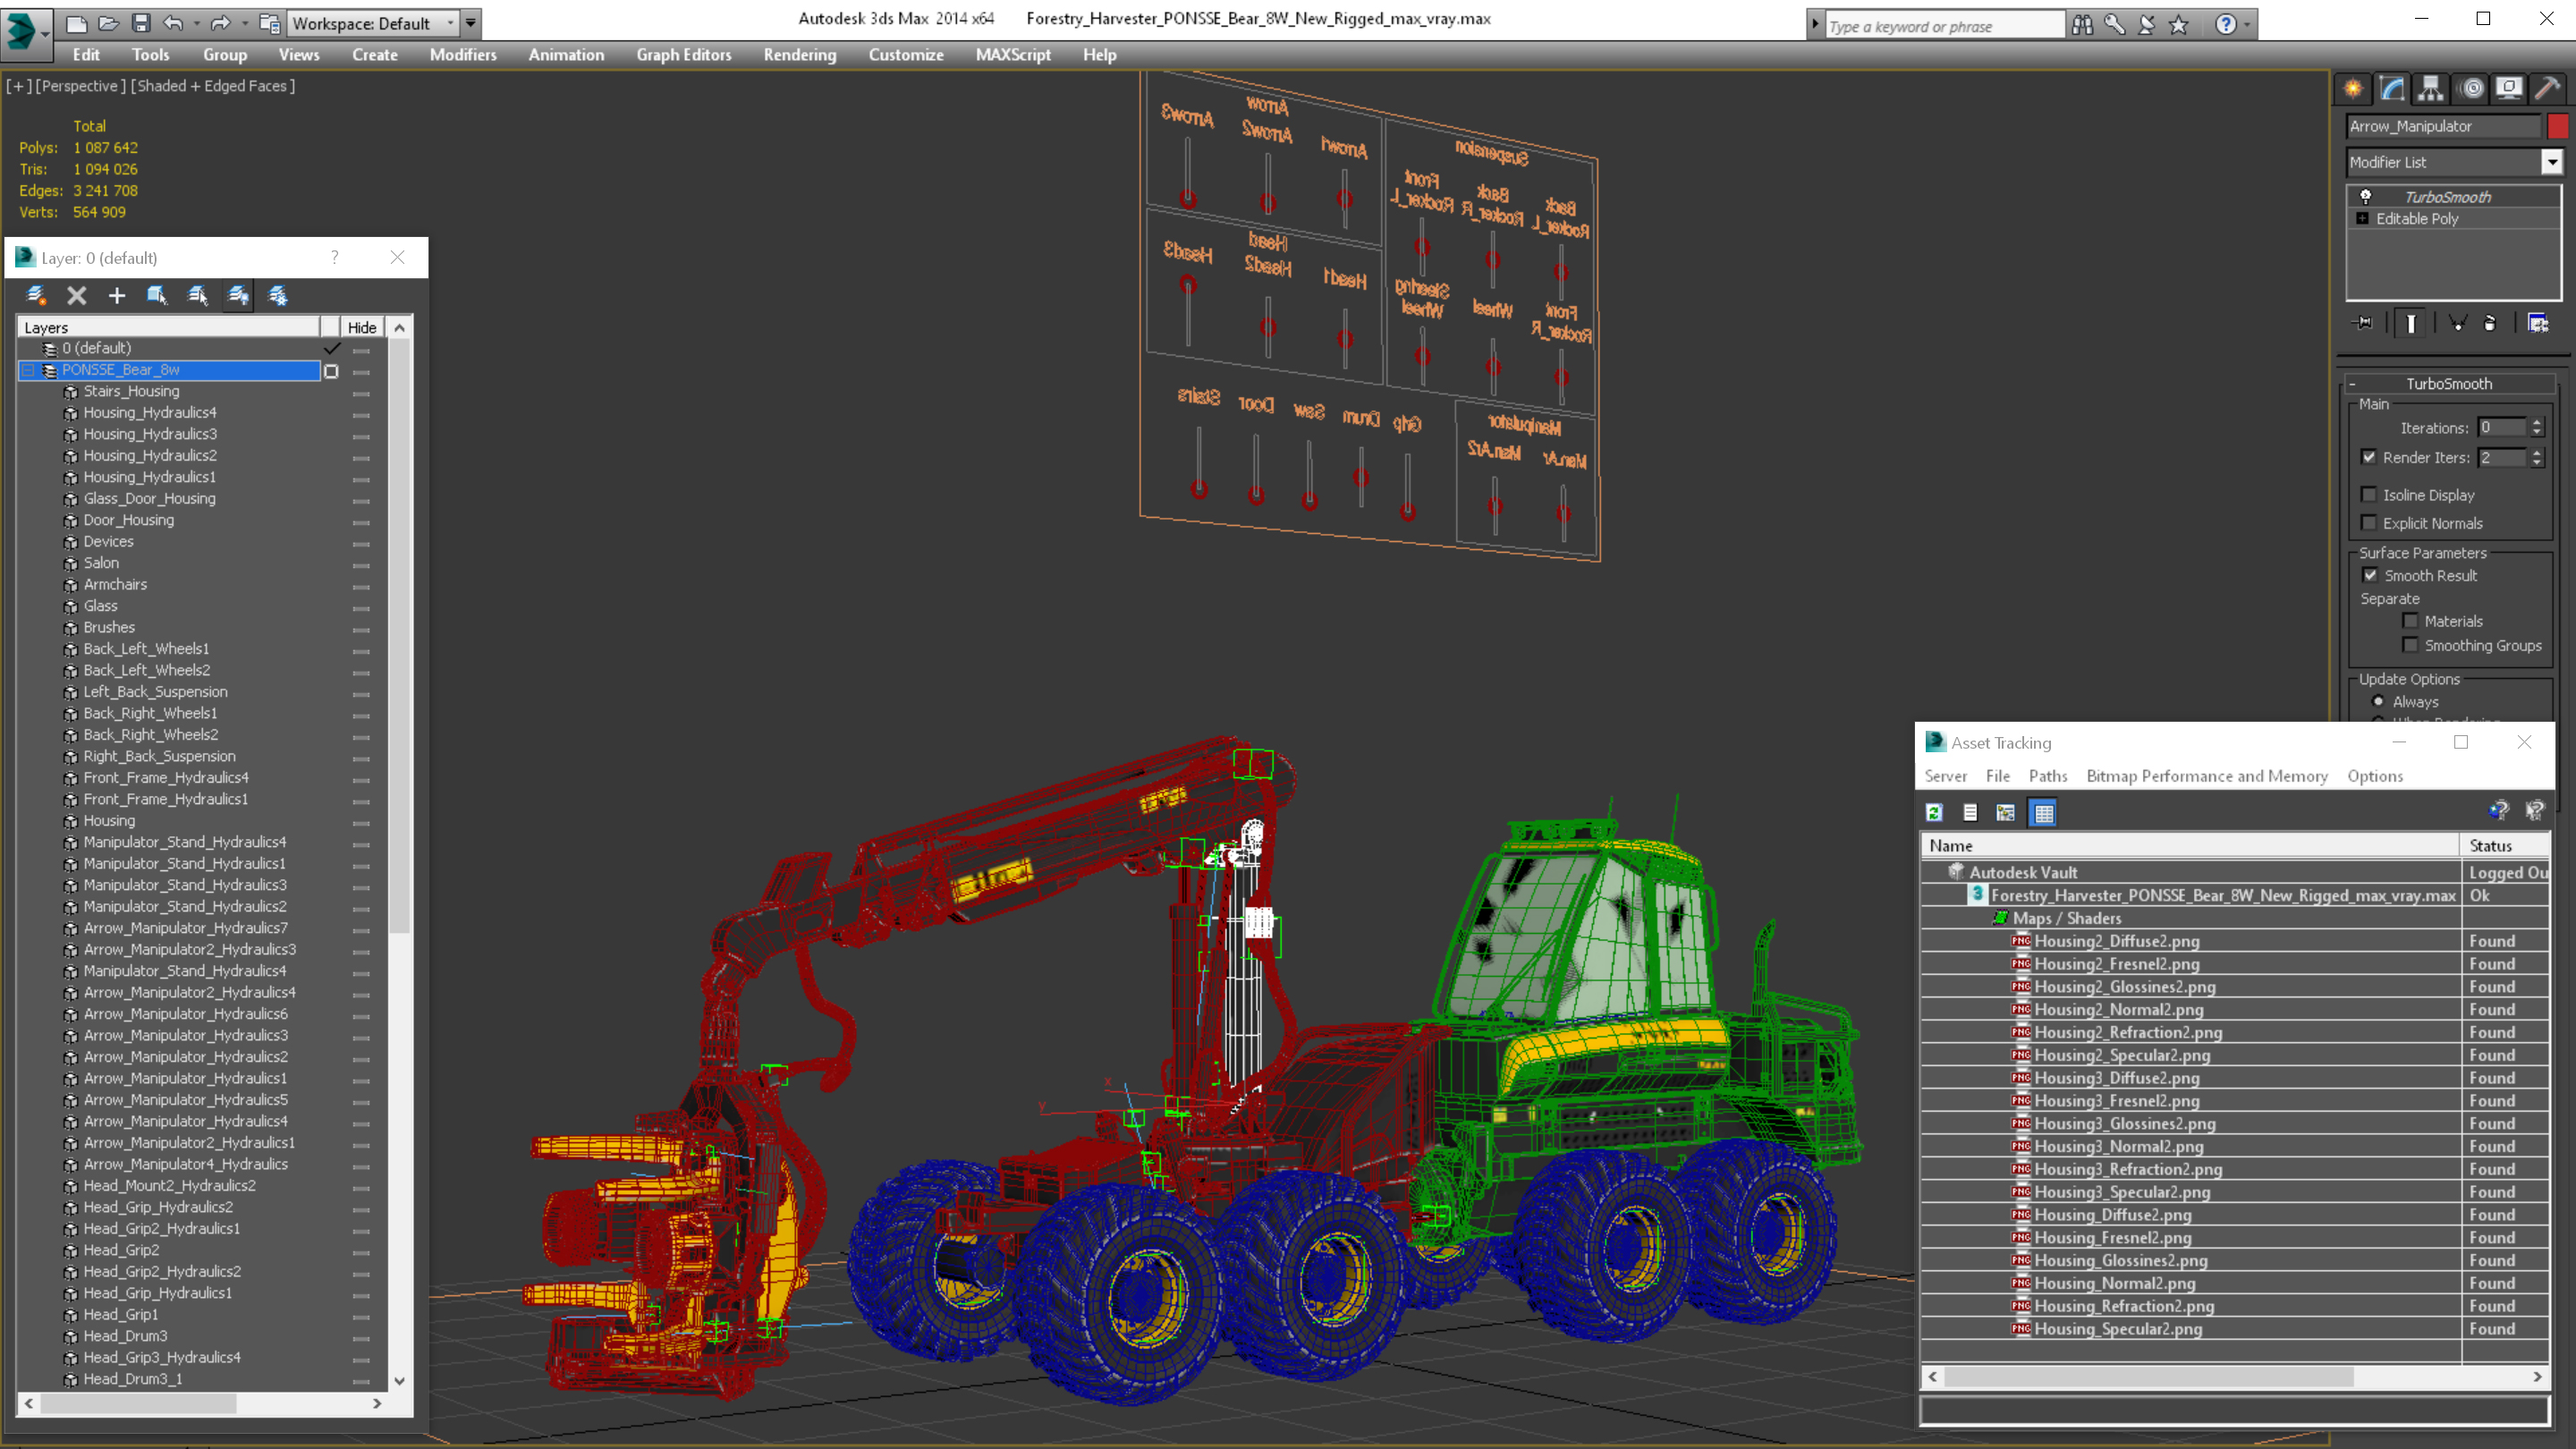Open the Modifier List dropdown

(2552, 162)
